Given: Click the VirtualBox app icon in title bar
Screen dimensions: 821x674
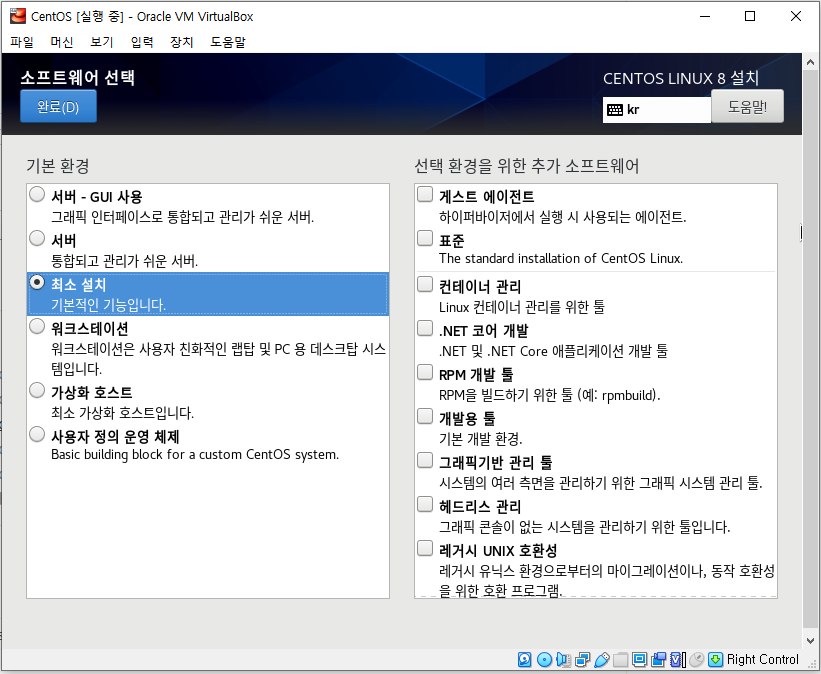Looking at the screenshot, I should (17, 16).
